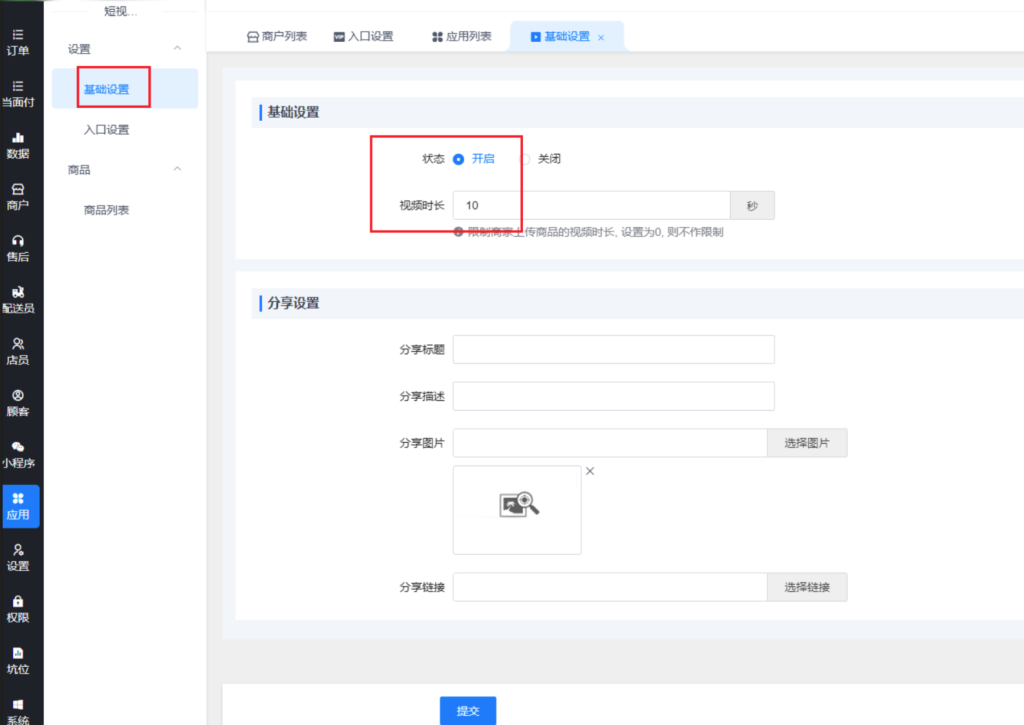Open the 售后 headset support icon
Viewport: 1024px width, 725px height.
pyautogui.click(x=18, y=241)
